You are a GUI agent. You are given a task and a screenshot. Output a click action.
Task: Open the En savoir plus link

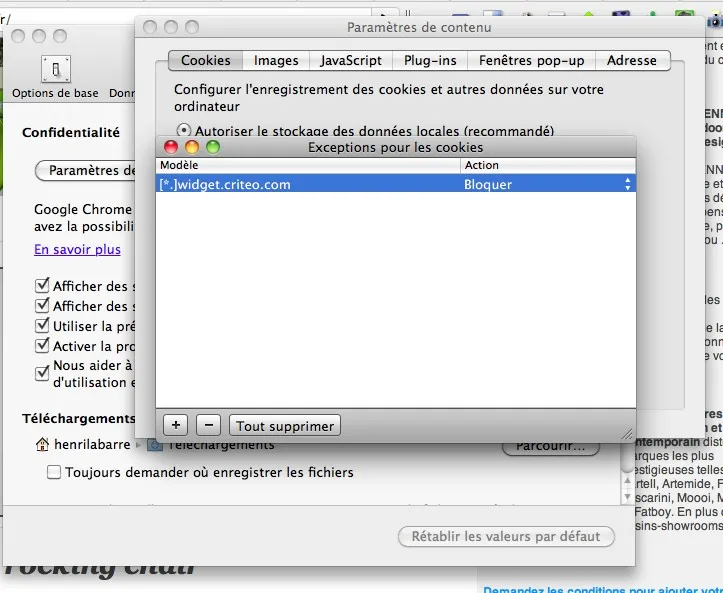(x=77, y=249)
